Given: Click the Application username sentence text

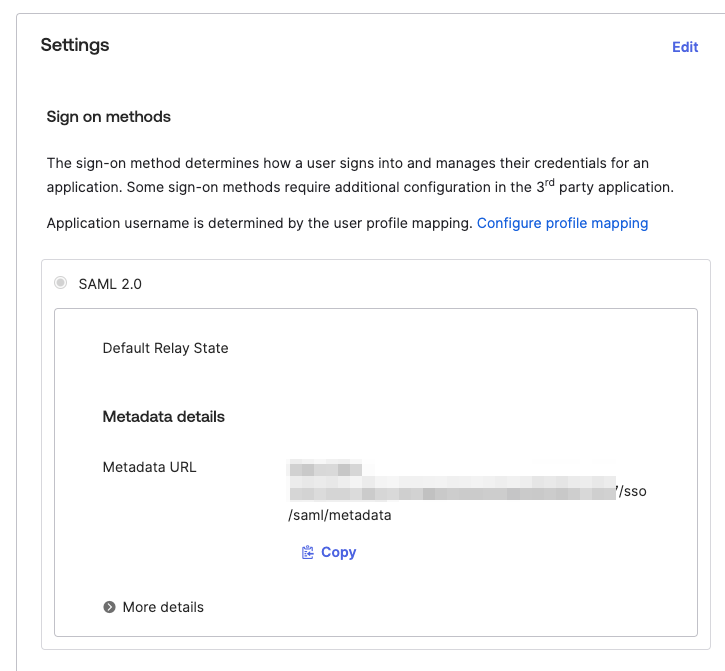Looking at the screenshot, I should click(x=259, y=223).
